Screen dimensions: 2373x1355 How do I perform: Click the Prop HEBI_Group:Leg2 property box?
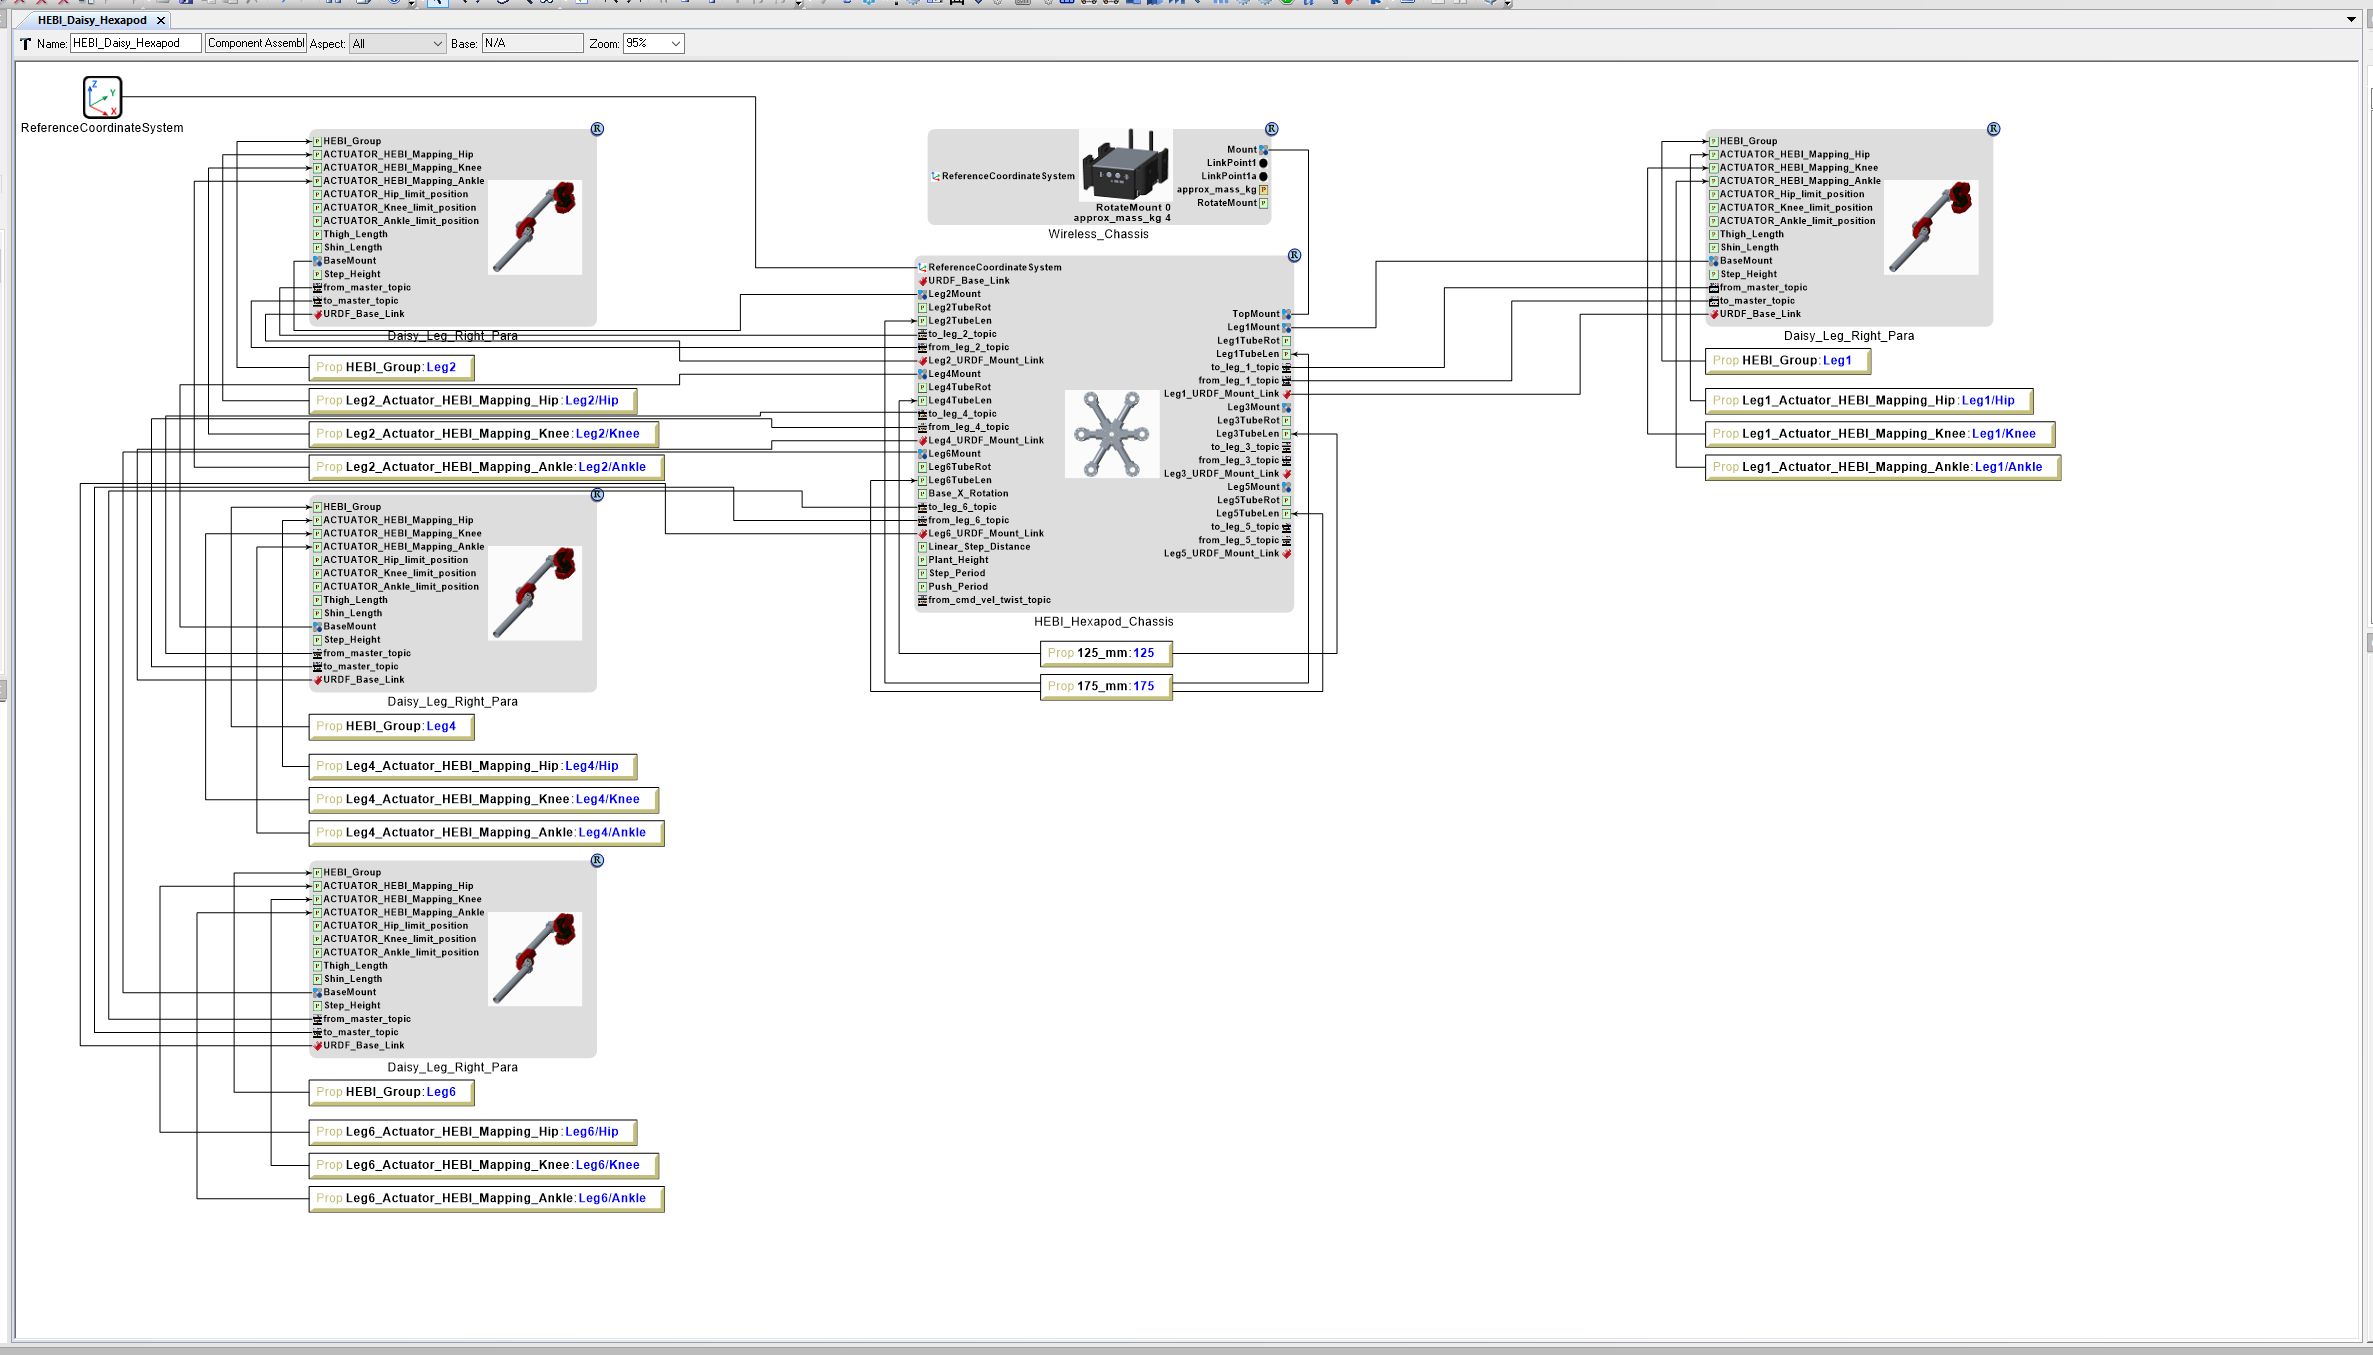coord(390,367)
